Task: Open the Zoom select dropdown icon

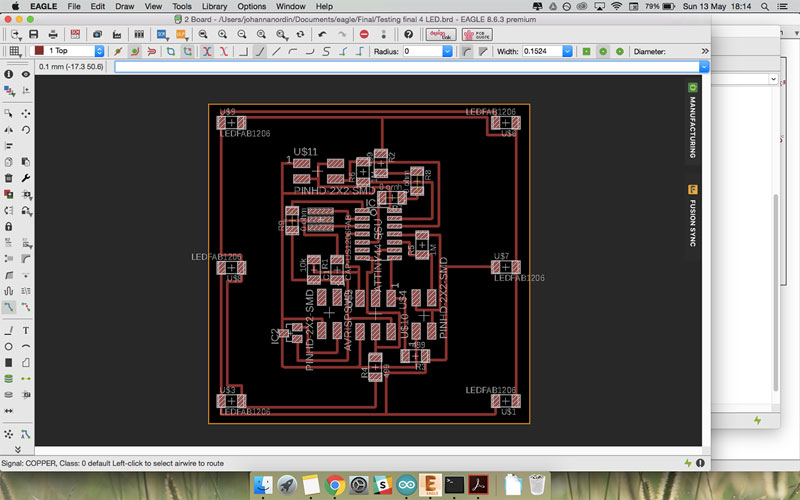Action: pos(282,35)
